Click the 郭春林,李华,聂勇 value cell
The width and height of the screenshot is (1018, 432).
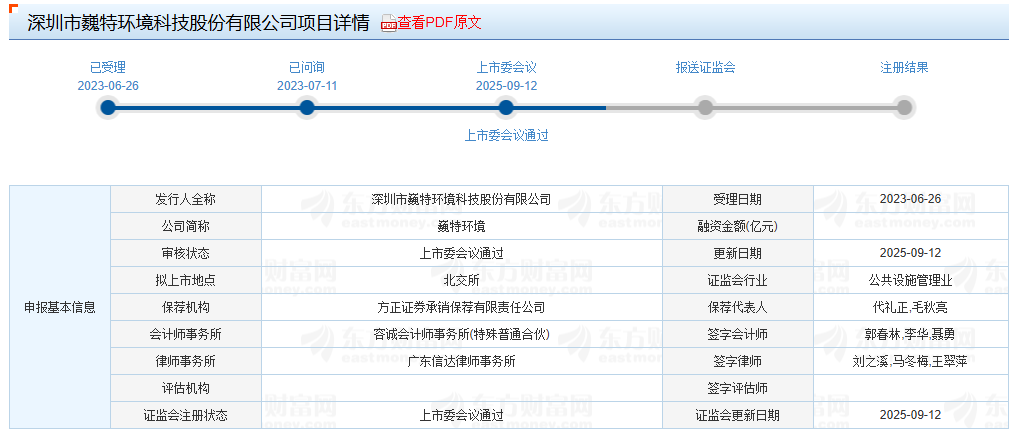(x=910, y=335)
